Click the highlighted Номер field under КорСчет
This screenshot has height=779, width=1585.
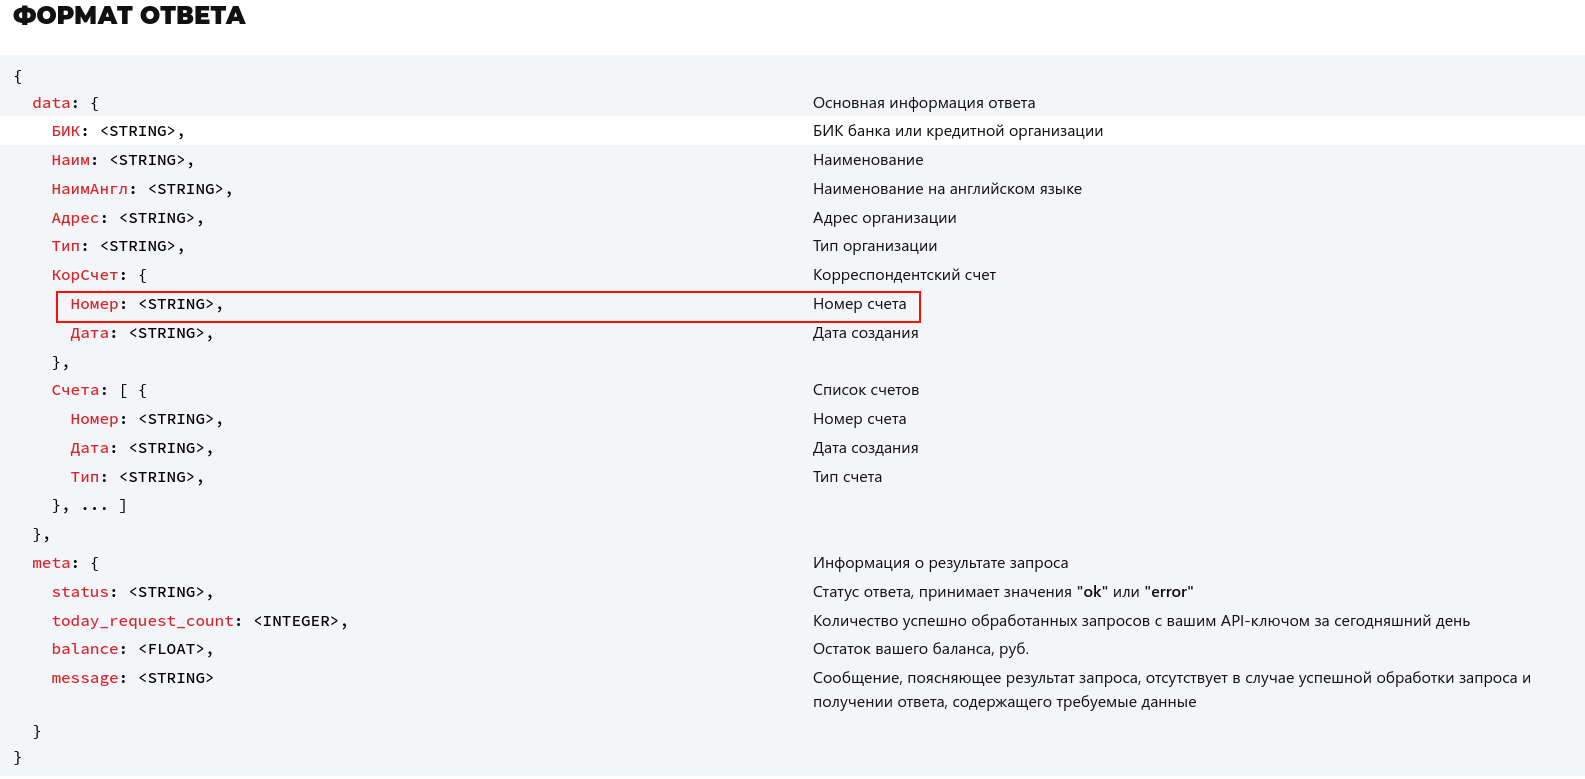point(94,304)
